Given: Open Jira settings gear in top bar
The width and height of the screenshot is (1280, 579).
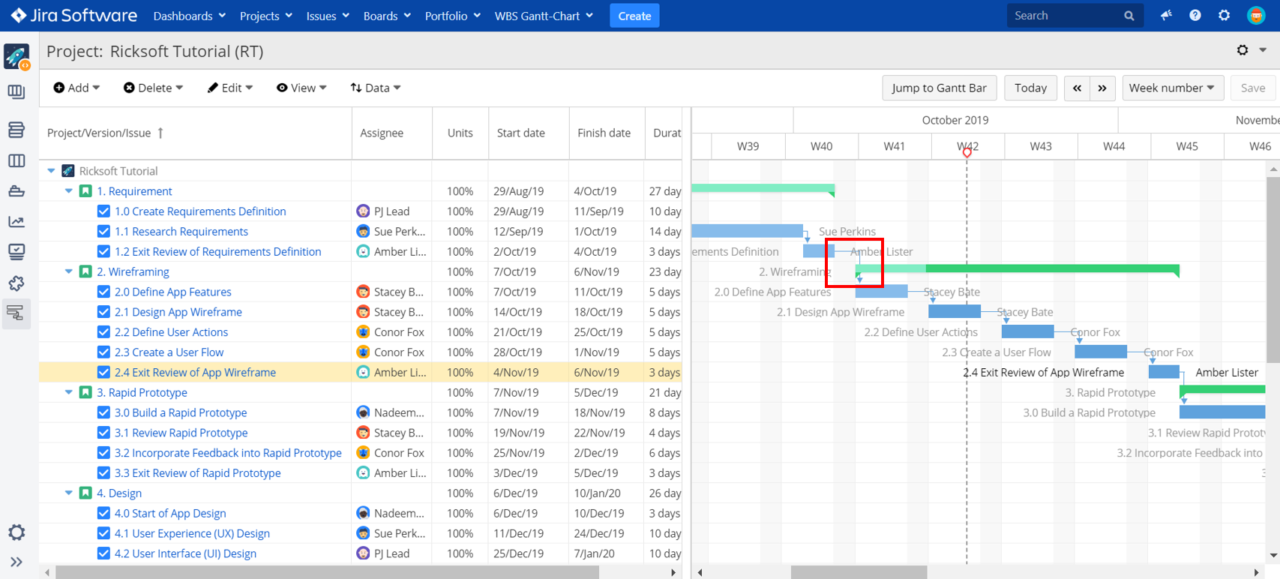Looking at the screenshot, I should tap(1224, 16).
